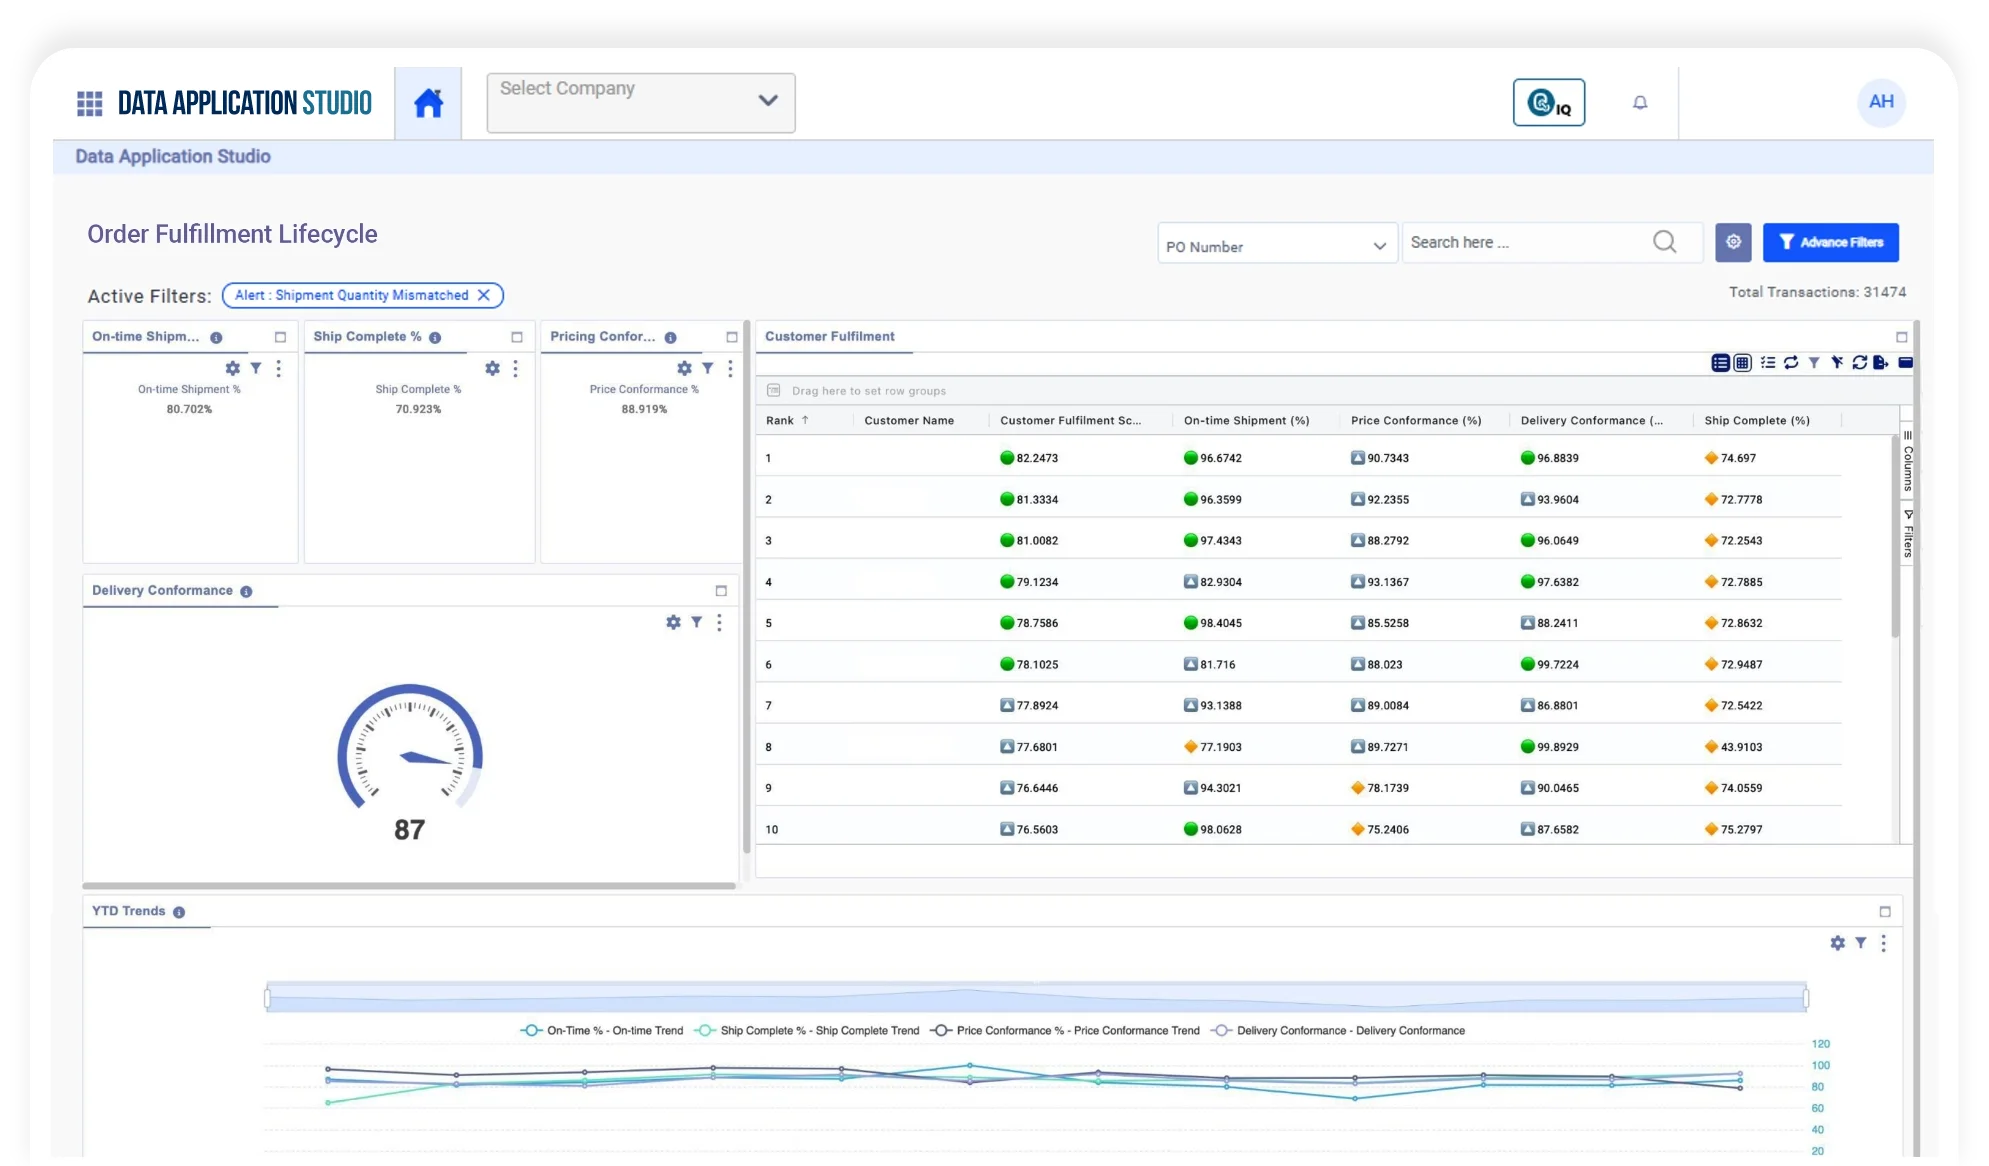Expand the PO Number dropdown
Screen dimensions: 1989x1166
[x=1276, y=246]
